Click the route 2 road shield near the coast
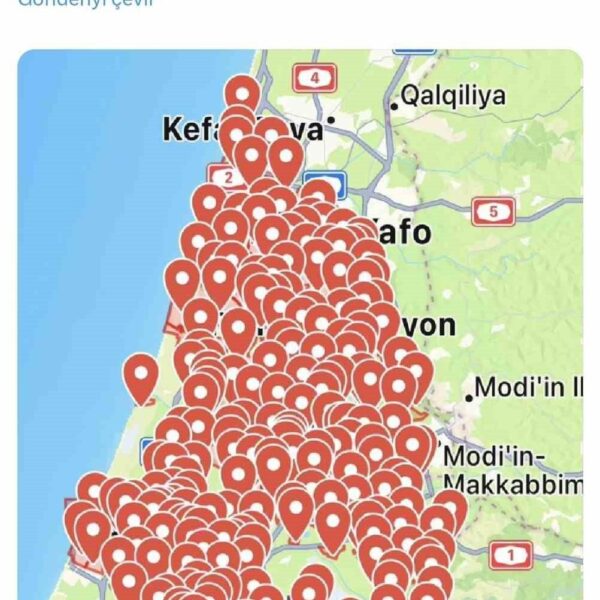600x600 pixels. pyautogui.click(x=225, y=177)
